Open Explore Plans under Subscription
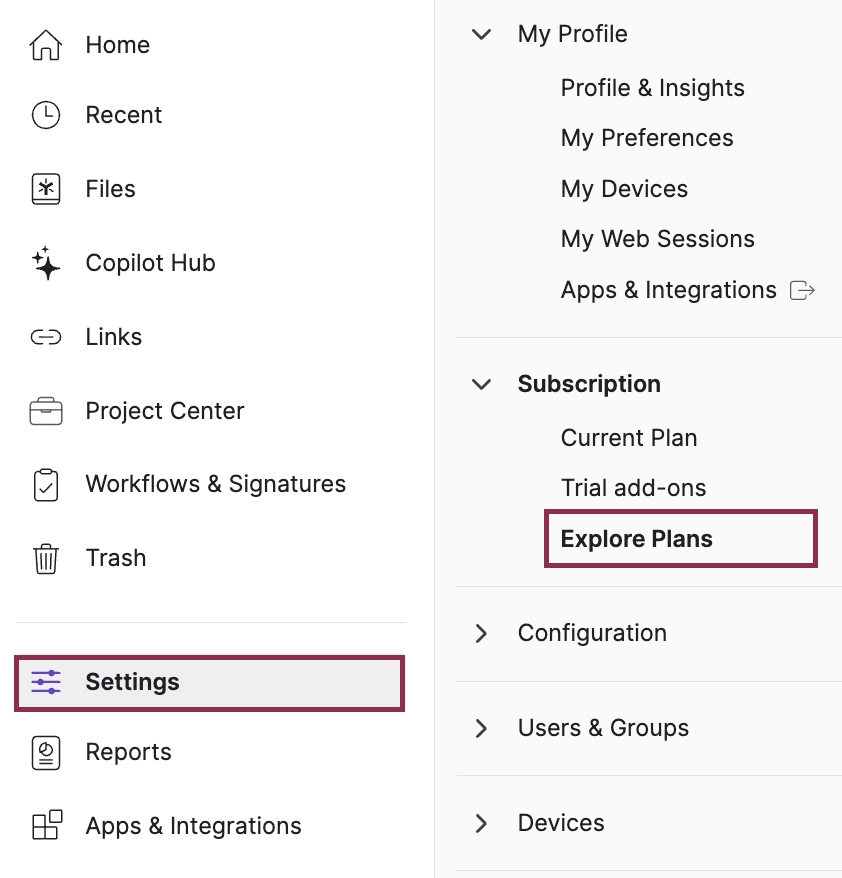 point(637,539)
